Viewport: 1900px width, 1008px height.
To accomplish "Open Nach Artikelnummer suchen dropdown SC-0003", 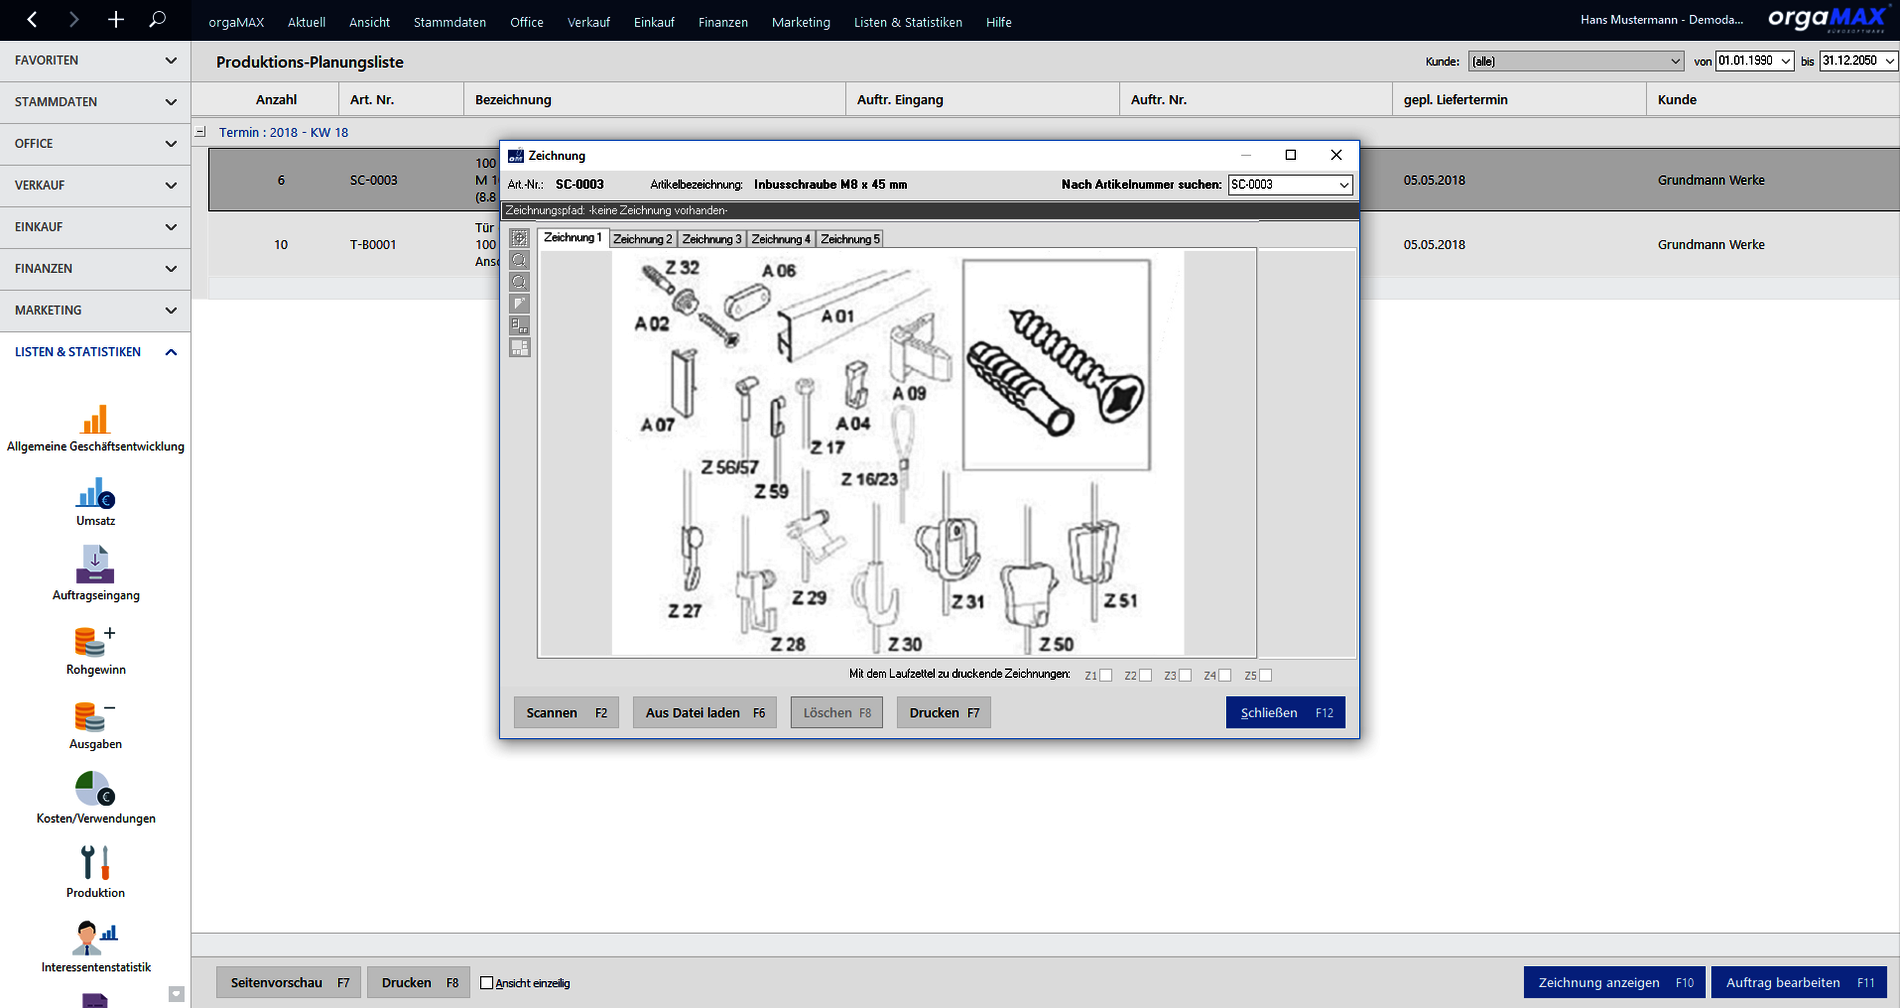I will point(1343,185).
